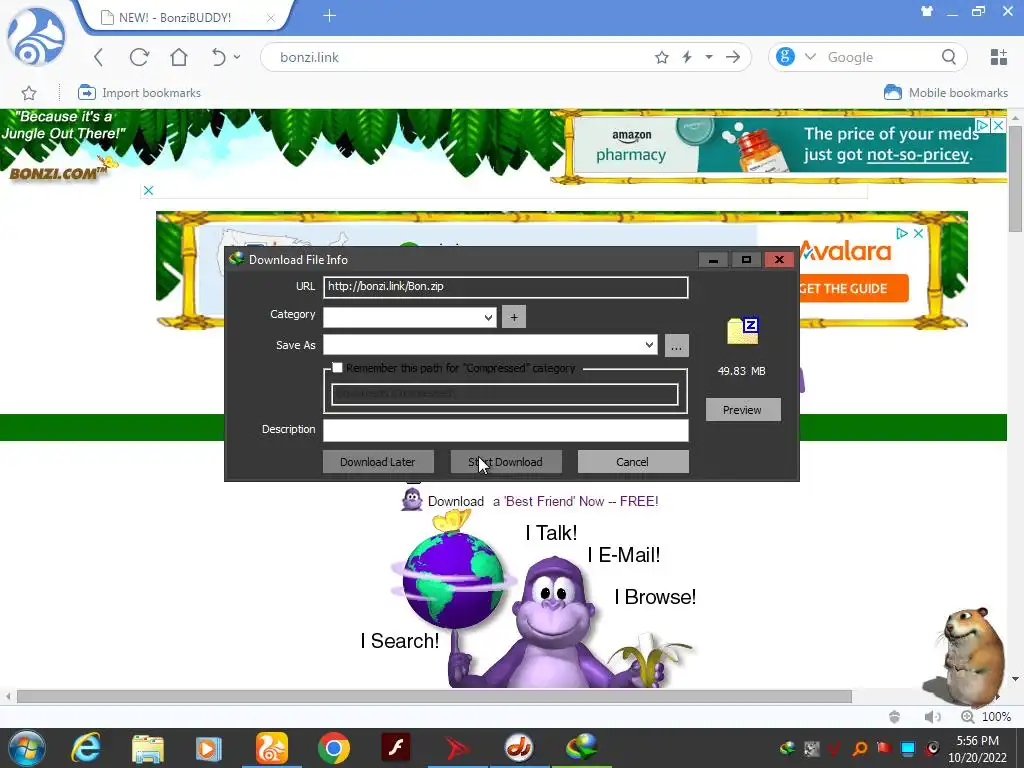Open Windows Media Player from taskbar

point(208,748)
